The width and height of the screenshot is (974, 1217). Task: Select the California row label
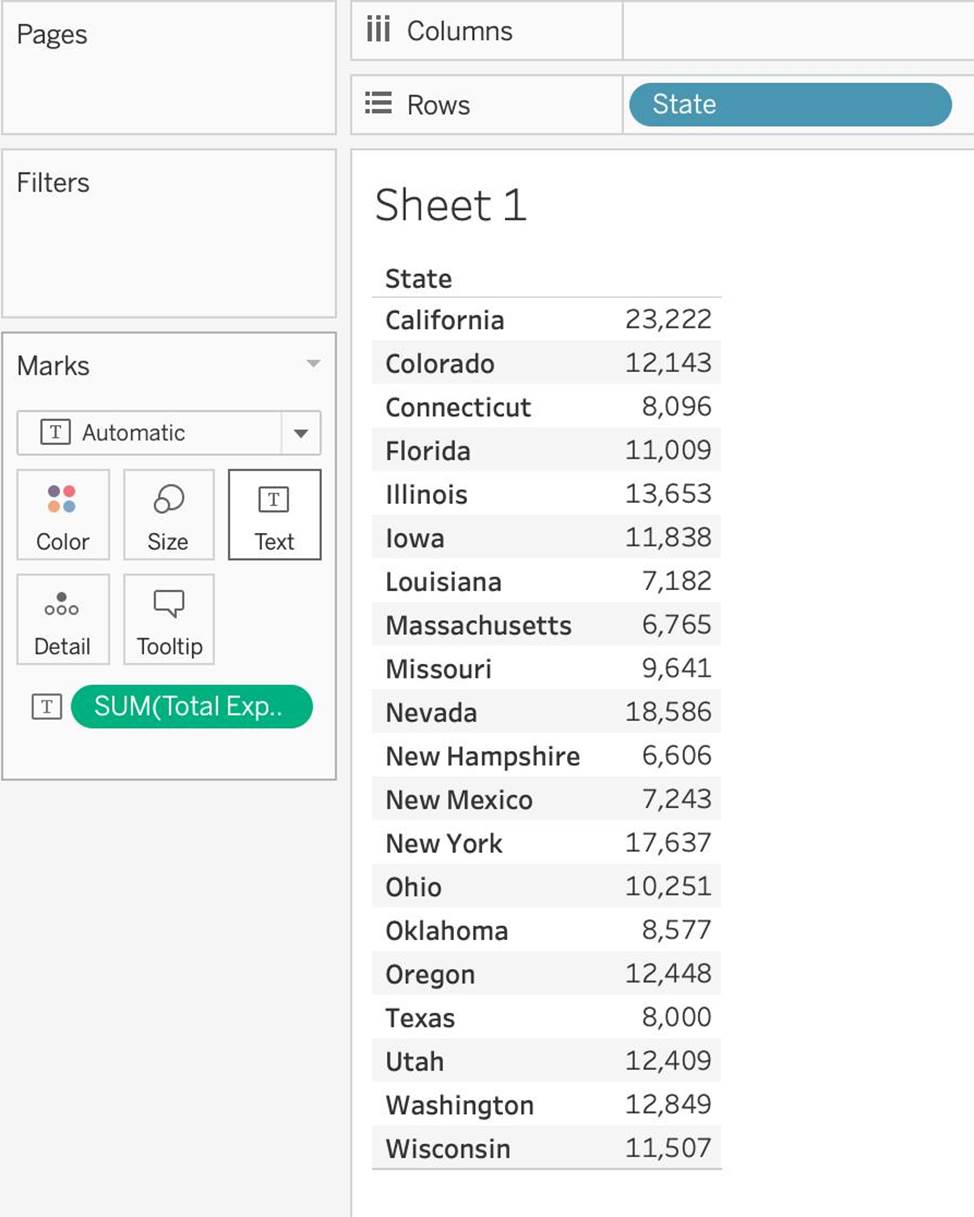pyautogui.click(x=444, y=321)
